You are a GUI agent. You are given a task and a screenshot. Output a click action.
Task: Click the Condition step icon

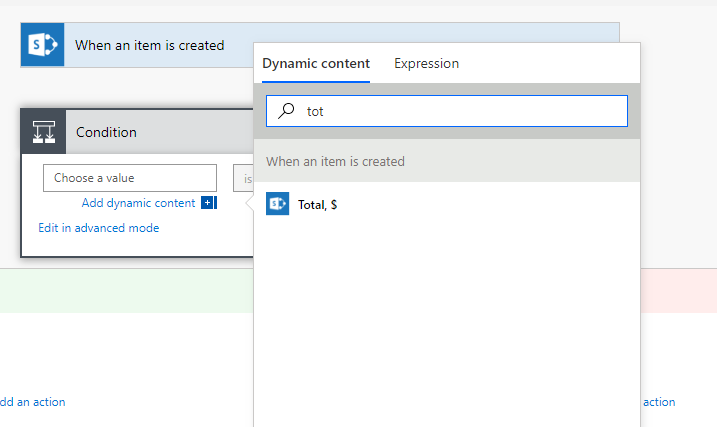tap(43, 132)
